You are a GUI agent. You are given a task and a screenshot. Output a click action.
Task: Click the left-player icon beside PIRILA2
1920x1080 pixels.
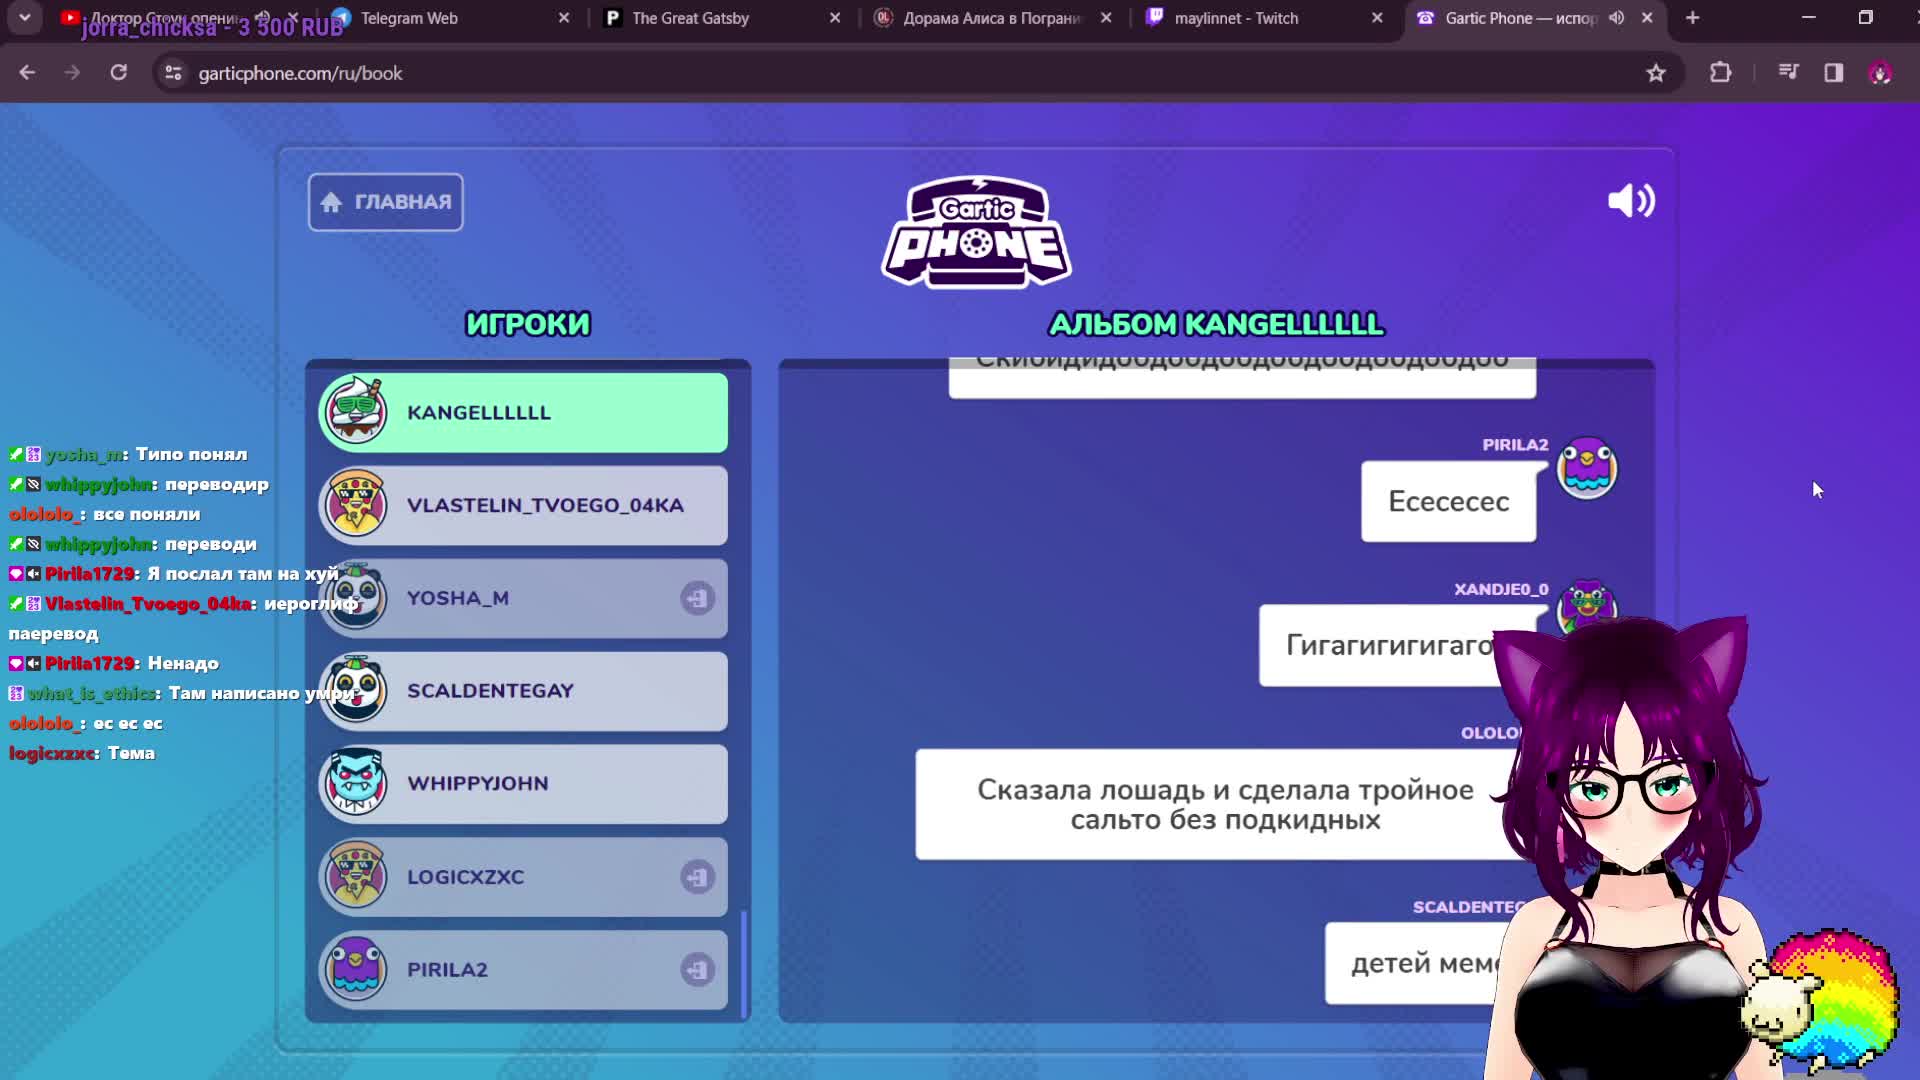pyautogui.click(x=697, y=970)
